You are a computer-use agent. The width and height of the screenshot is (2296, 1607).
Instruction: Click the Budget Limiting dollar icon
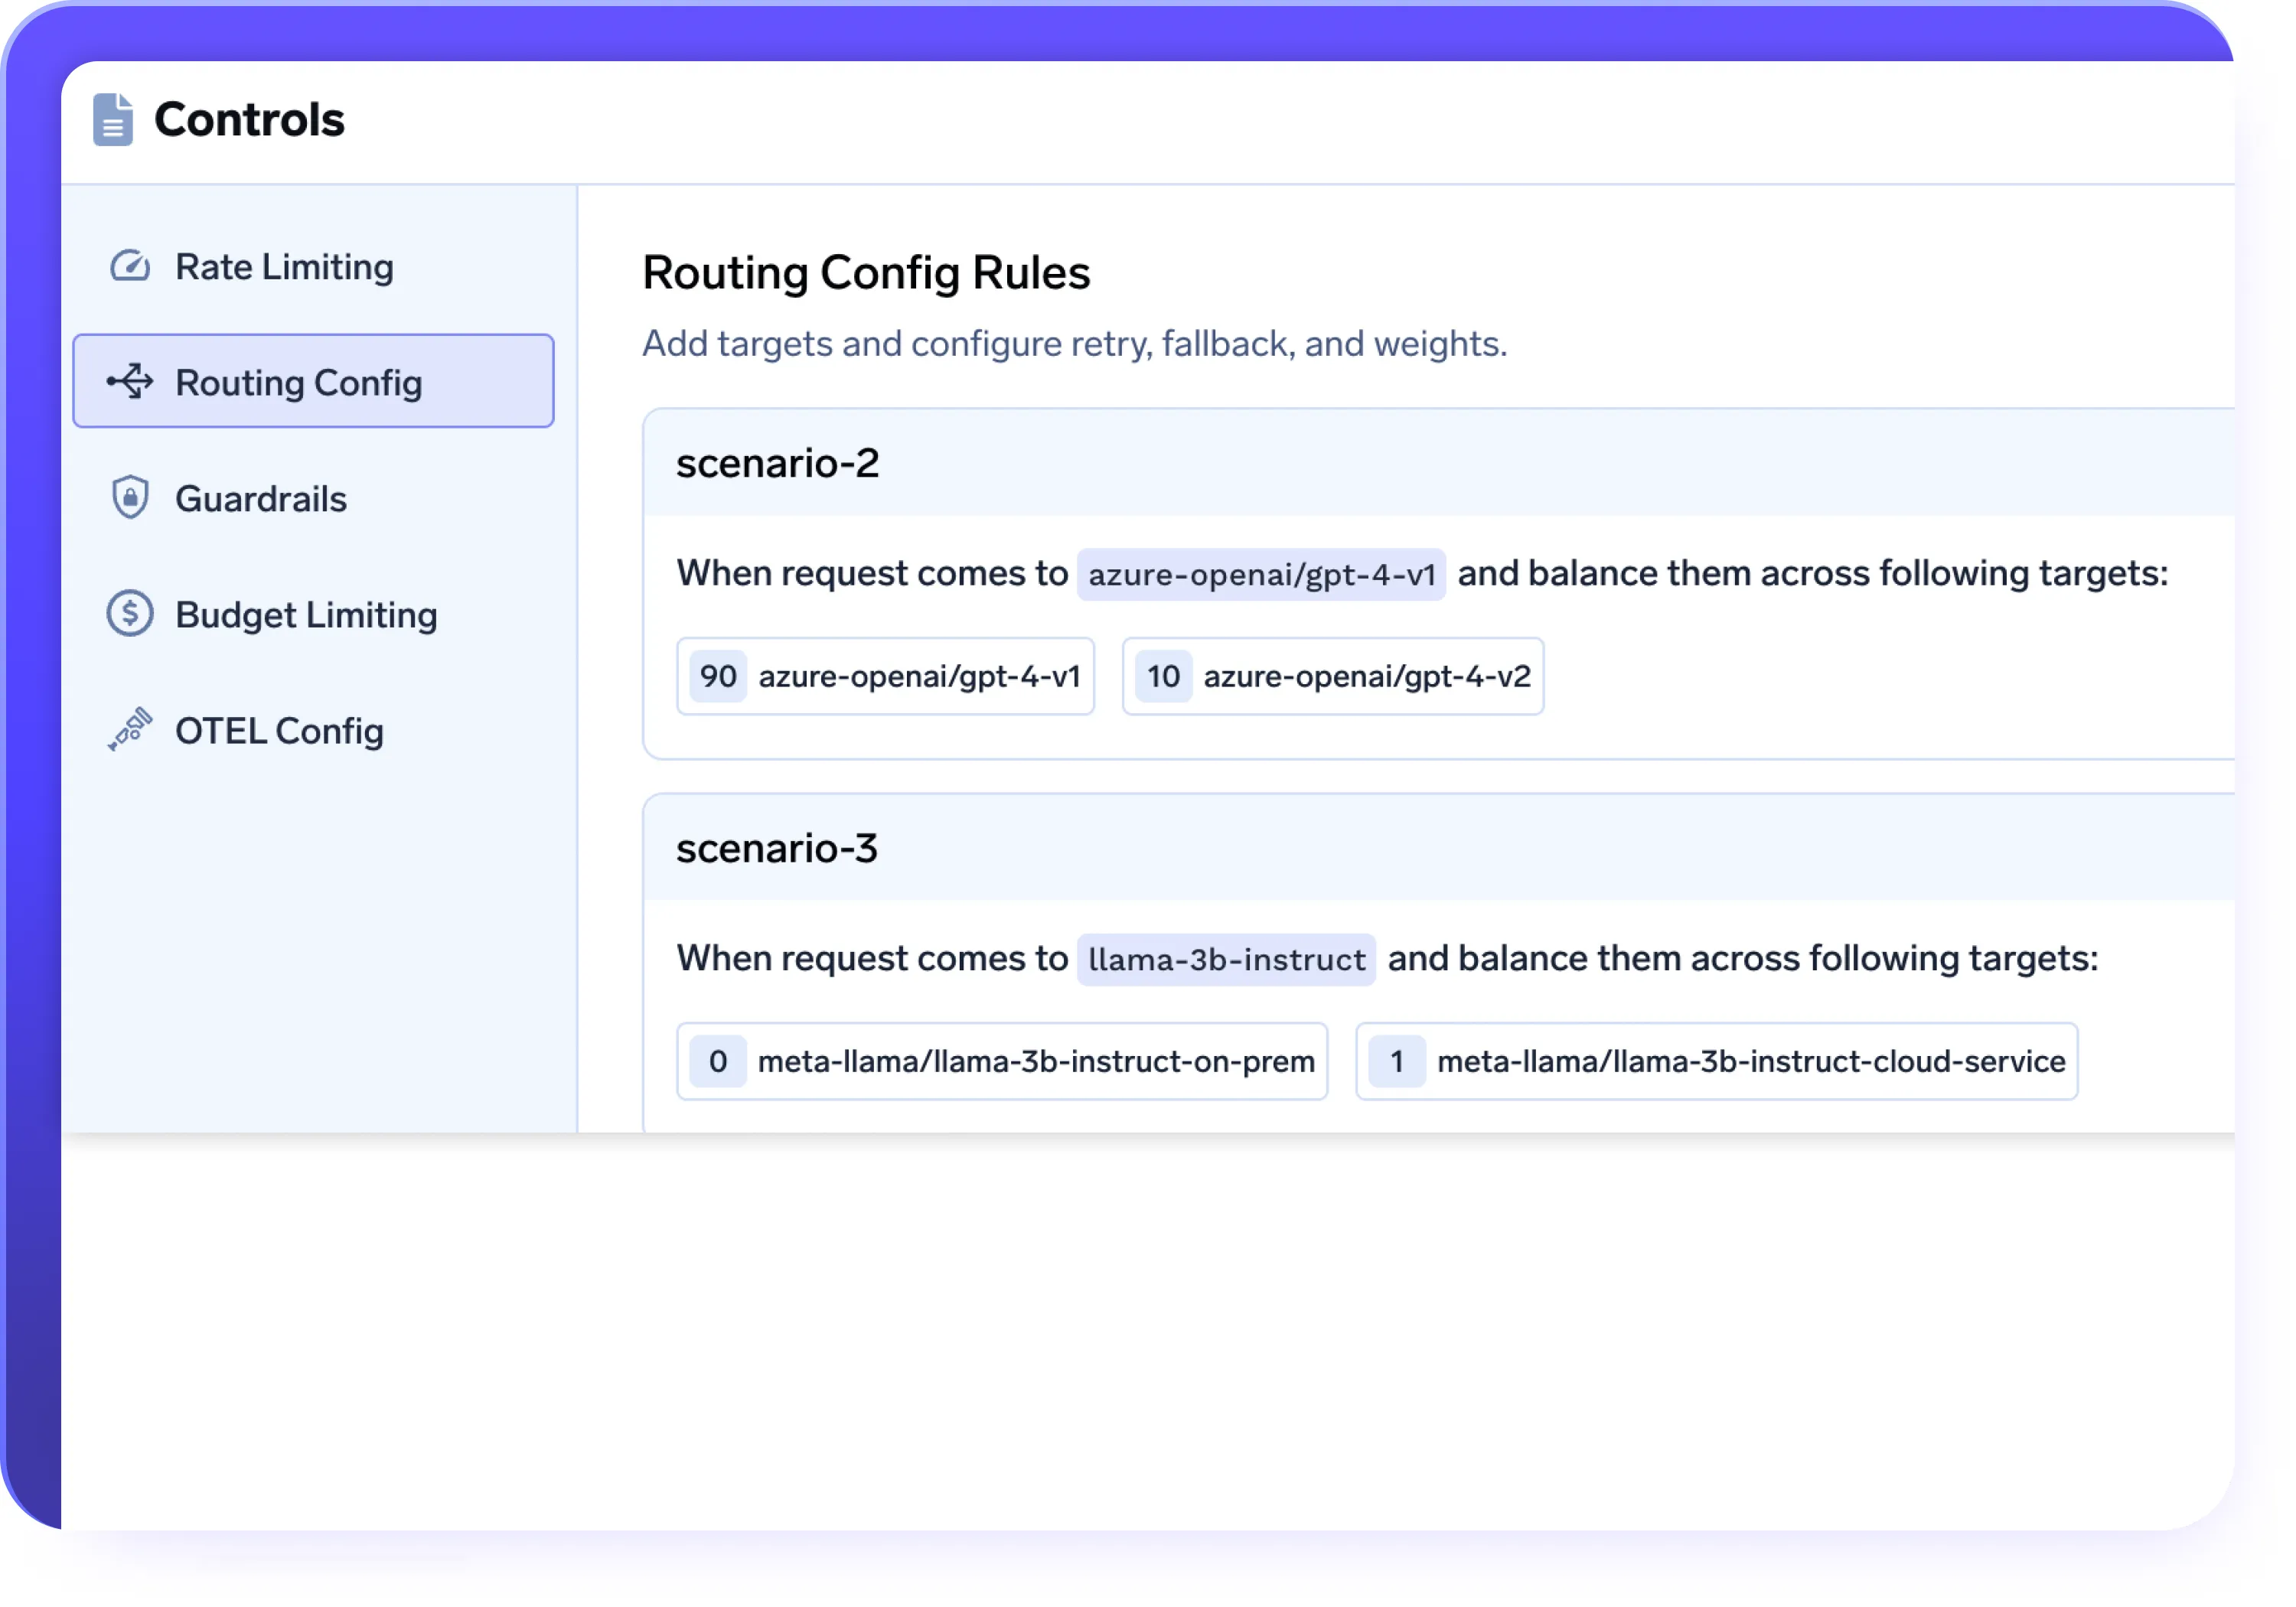(130, 614)
